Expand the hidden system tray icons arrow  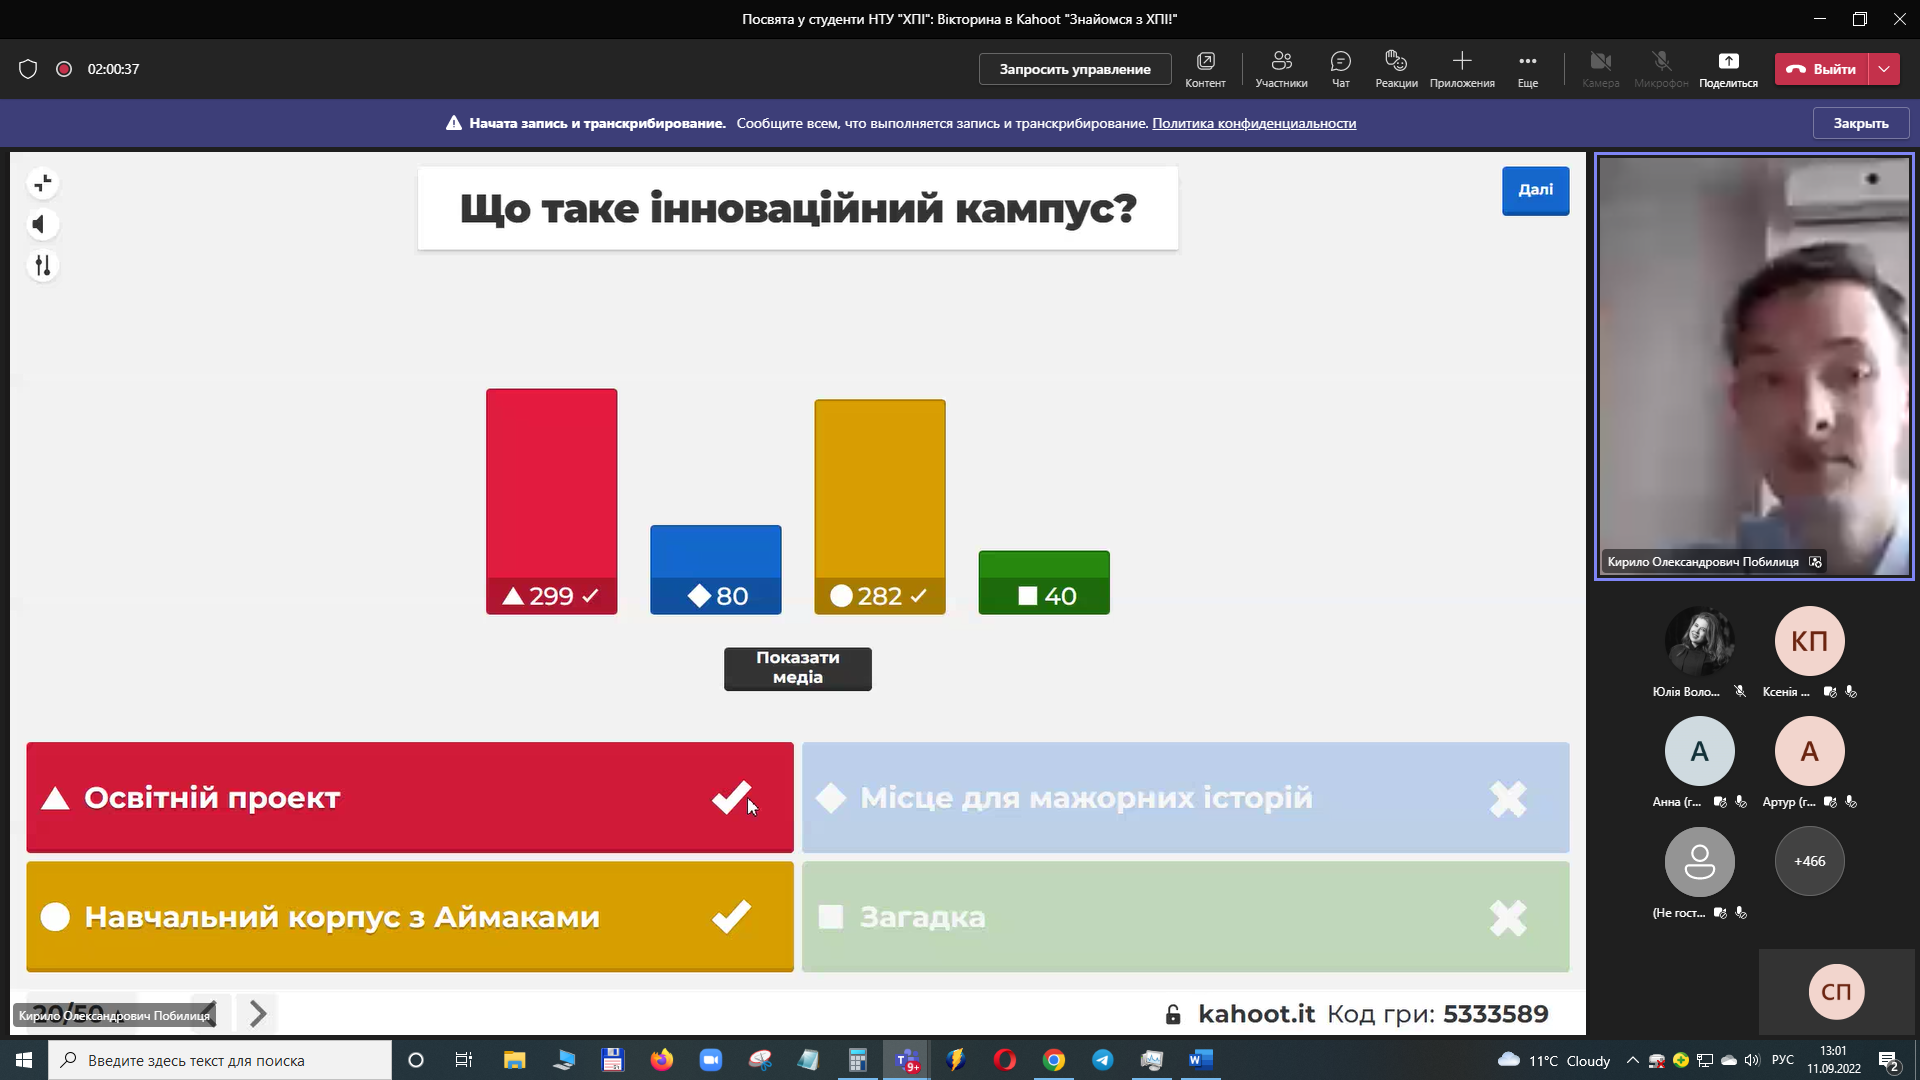point(1632,1060)
